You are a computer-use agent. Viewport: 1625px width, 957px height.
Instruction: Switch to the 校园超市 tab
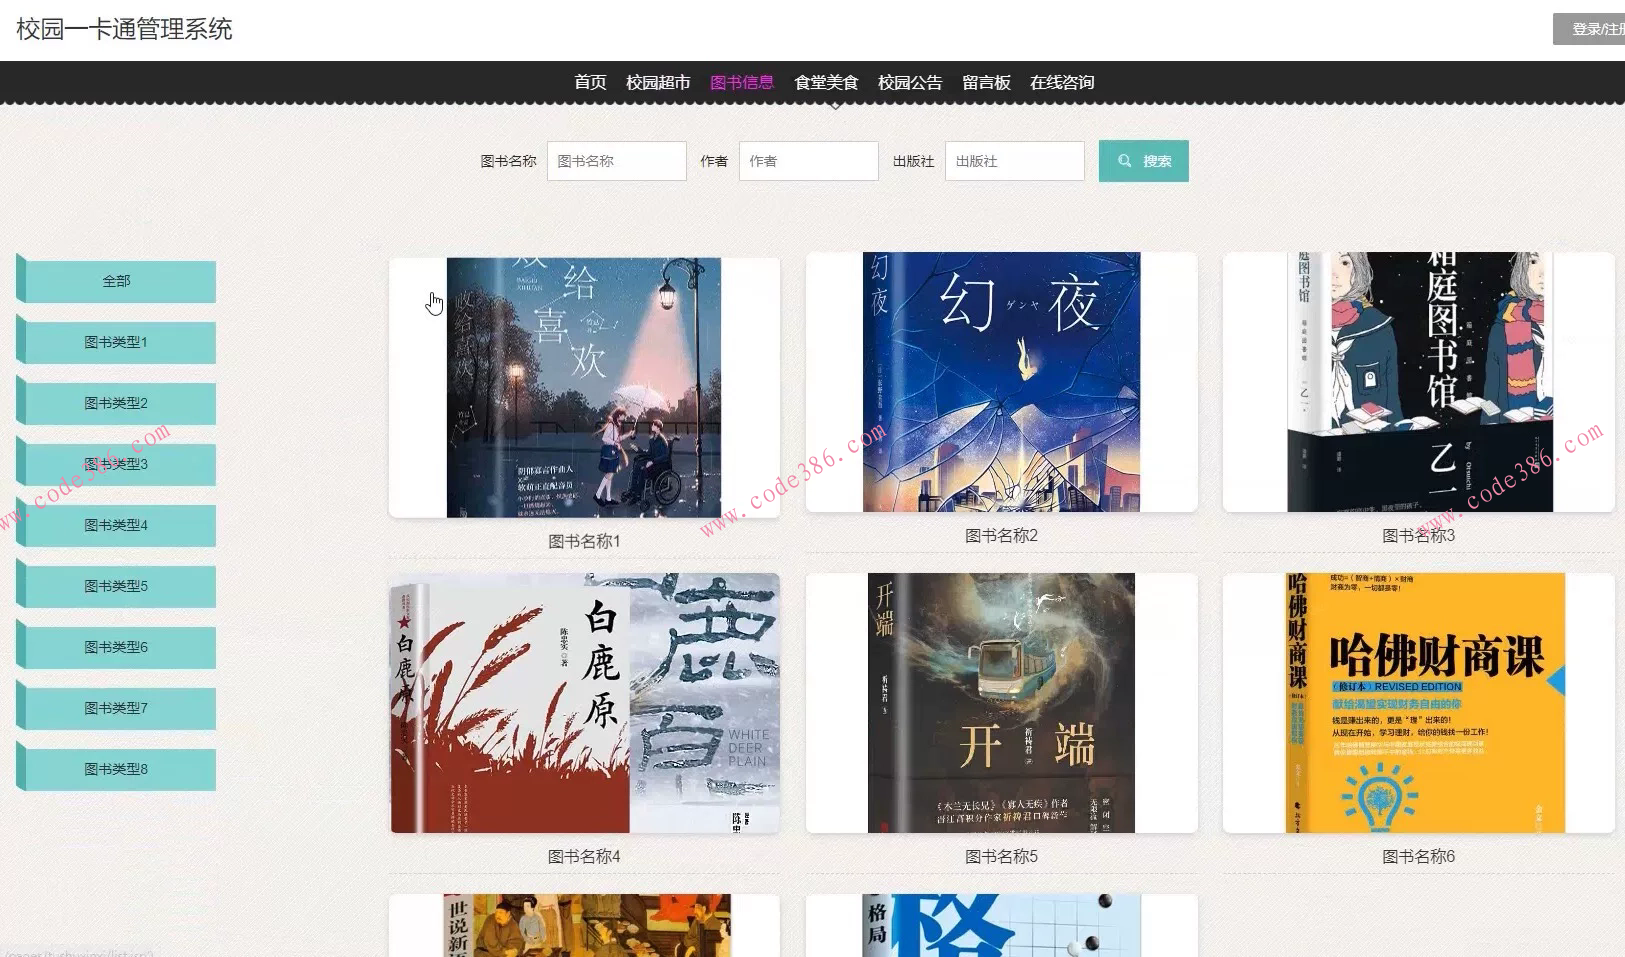(658, 82)
